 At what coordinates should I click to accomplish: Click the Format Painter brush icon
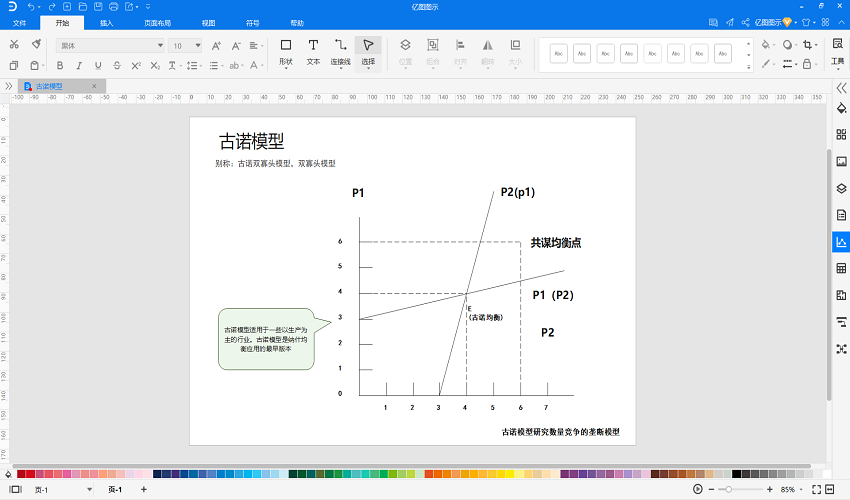36,44
